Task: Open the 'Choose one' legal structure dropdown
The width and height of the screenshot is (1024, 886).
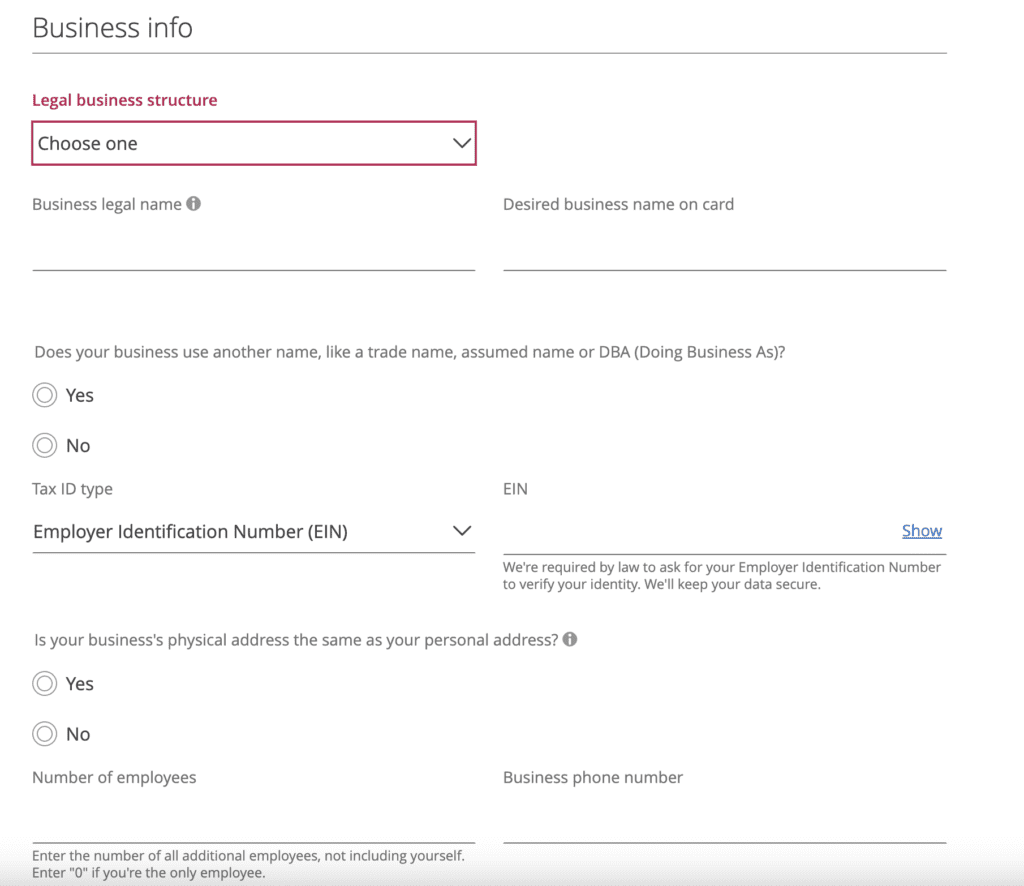Action: click(254, 143)
